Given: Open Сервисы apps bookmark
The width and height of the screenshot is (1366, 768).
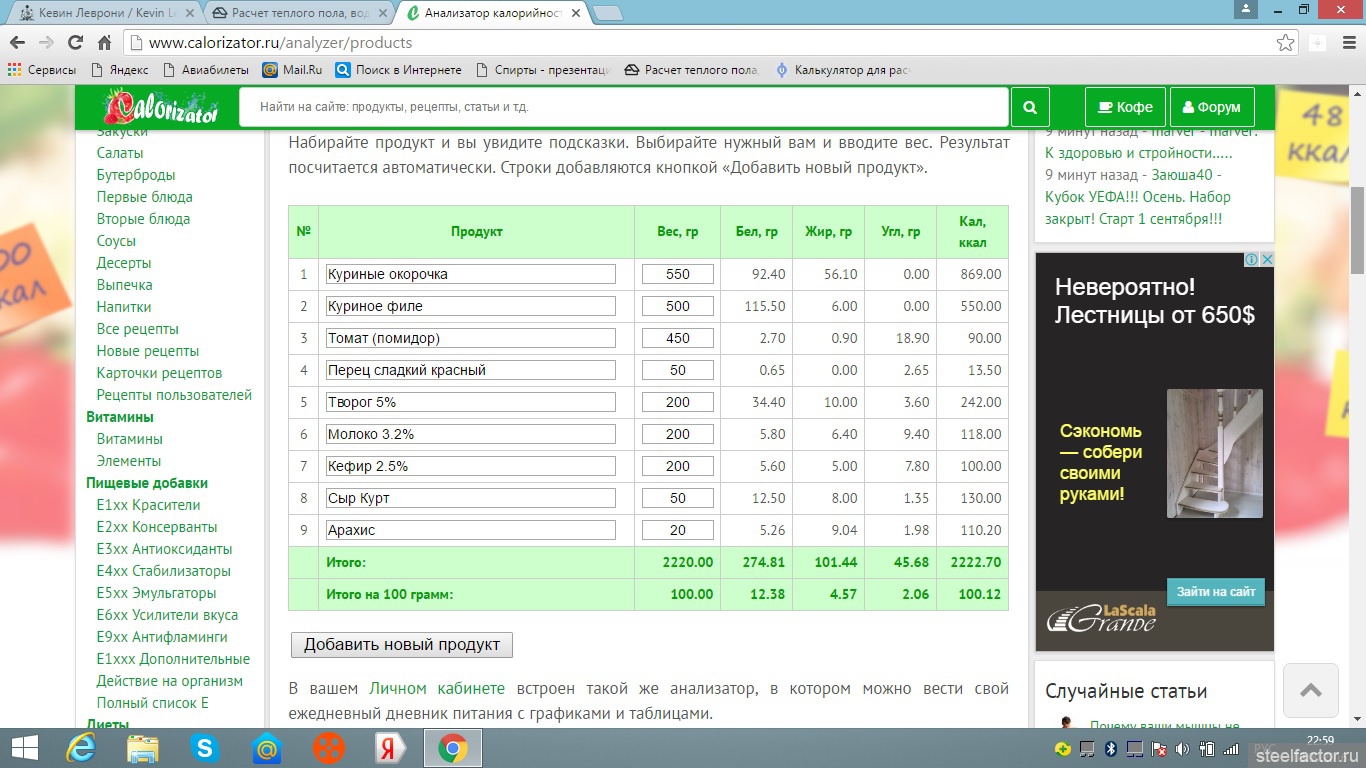Looking at the screenshot, I should pos(42,70).
